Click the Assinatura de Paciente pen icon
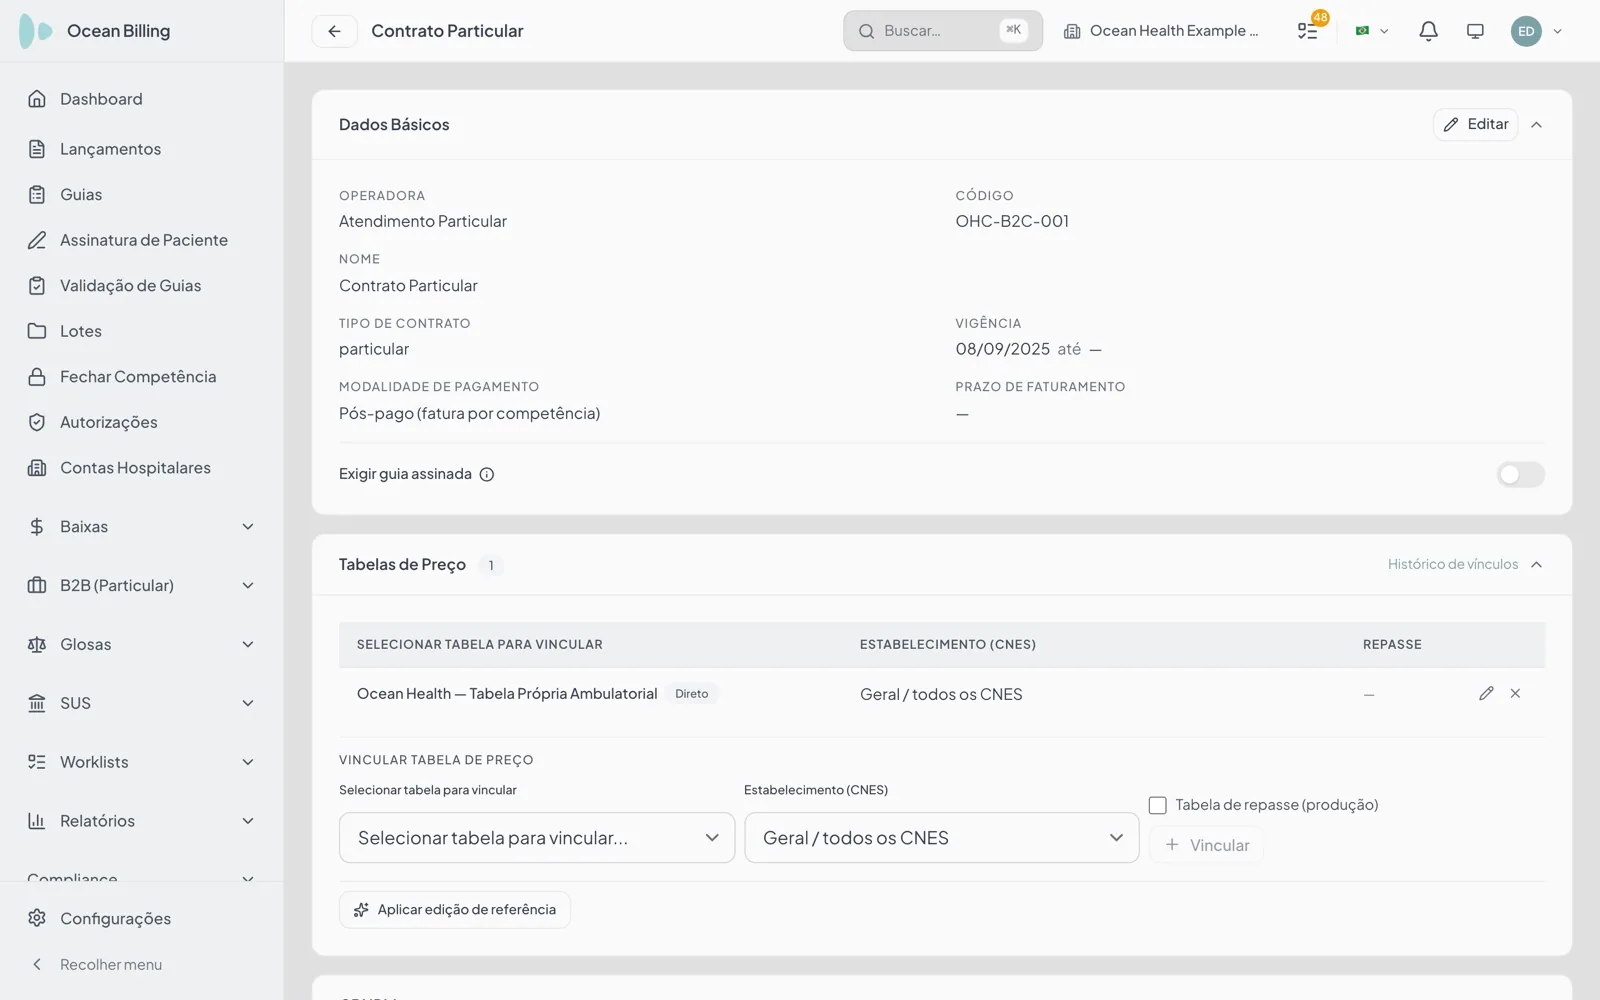Viewport: 1600px width, 1000px height. coord(37,240)
